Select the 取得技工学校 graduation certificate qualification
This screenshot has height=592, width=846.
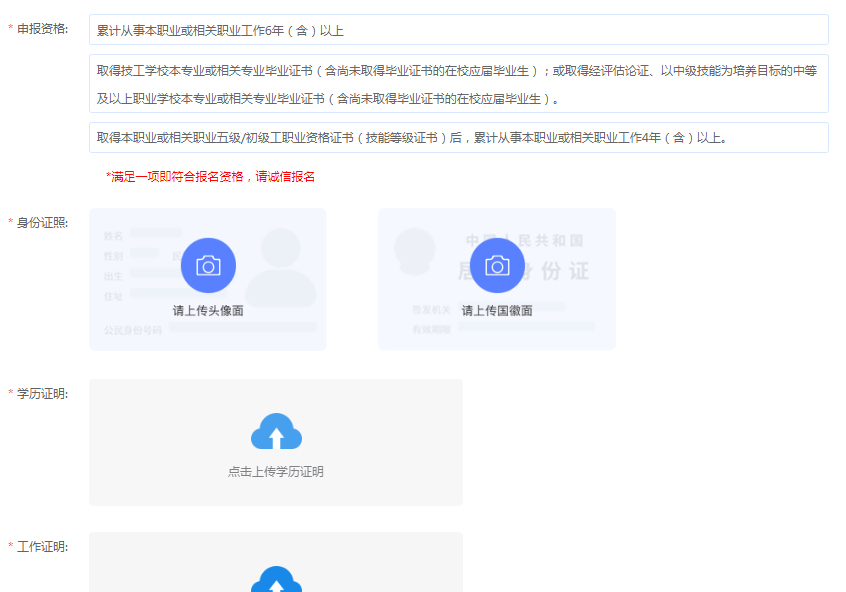point(458,84)
